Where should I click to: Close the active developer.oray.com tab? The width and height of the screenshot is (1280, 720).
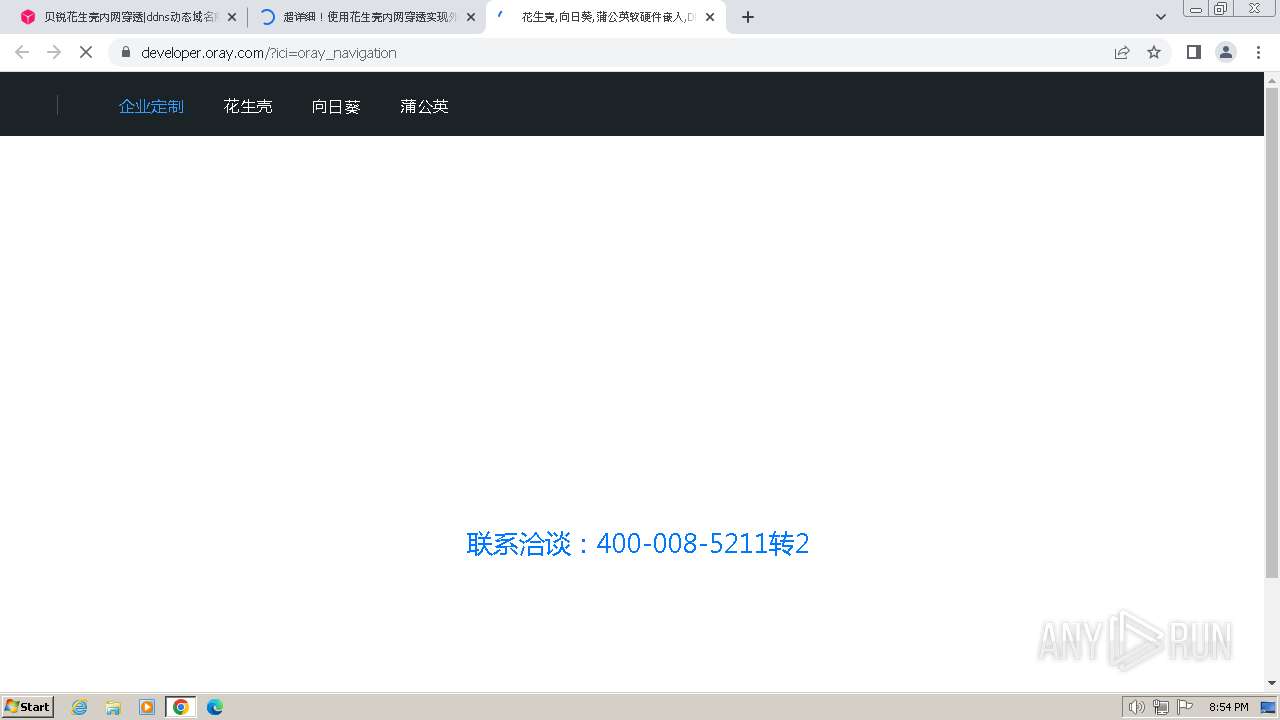click(x=710, y=17)
